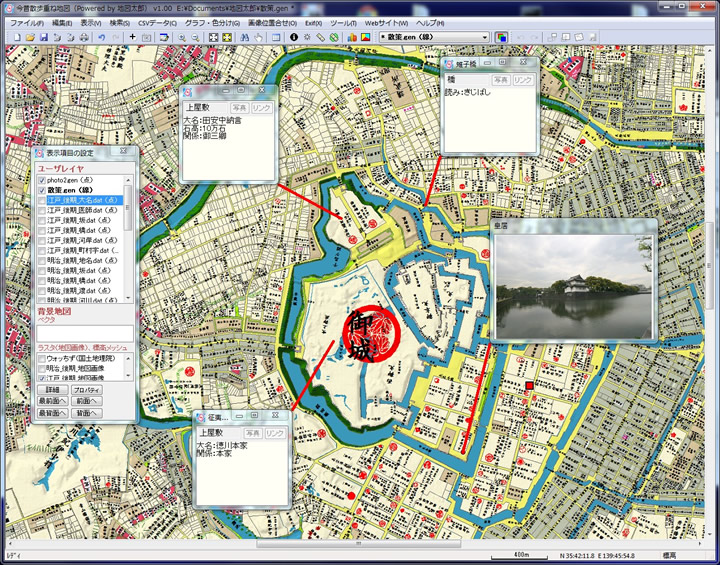This screenshot has height=565, width=720.
Task: Click the bar chart graph icon
Action: coord(351,37)
